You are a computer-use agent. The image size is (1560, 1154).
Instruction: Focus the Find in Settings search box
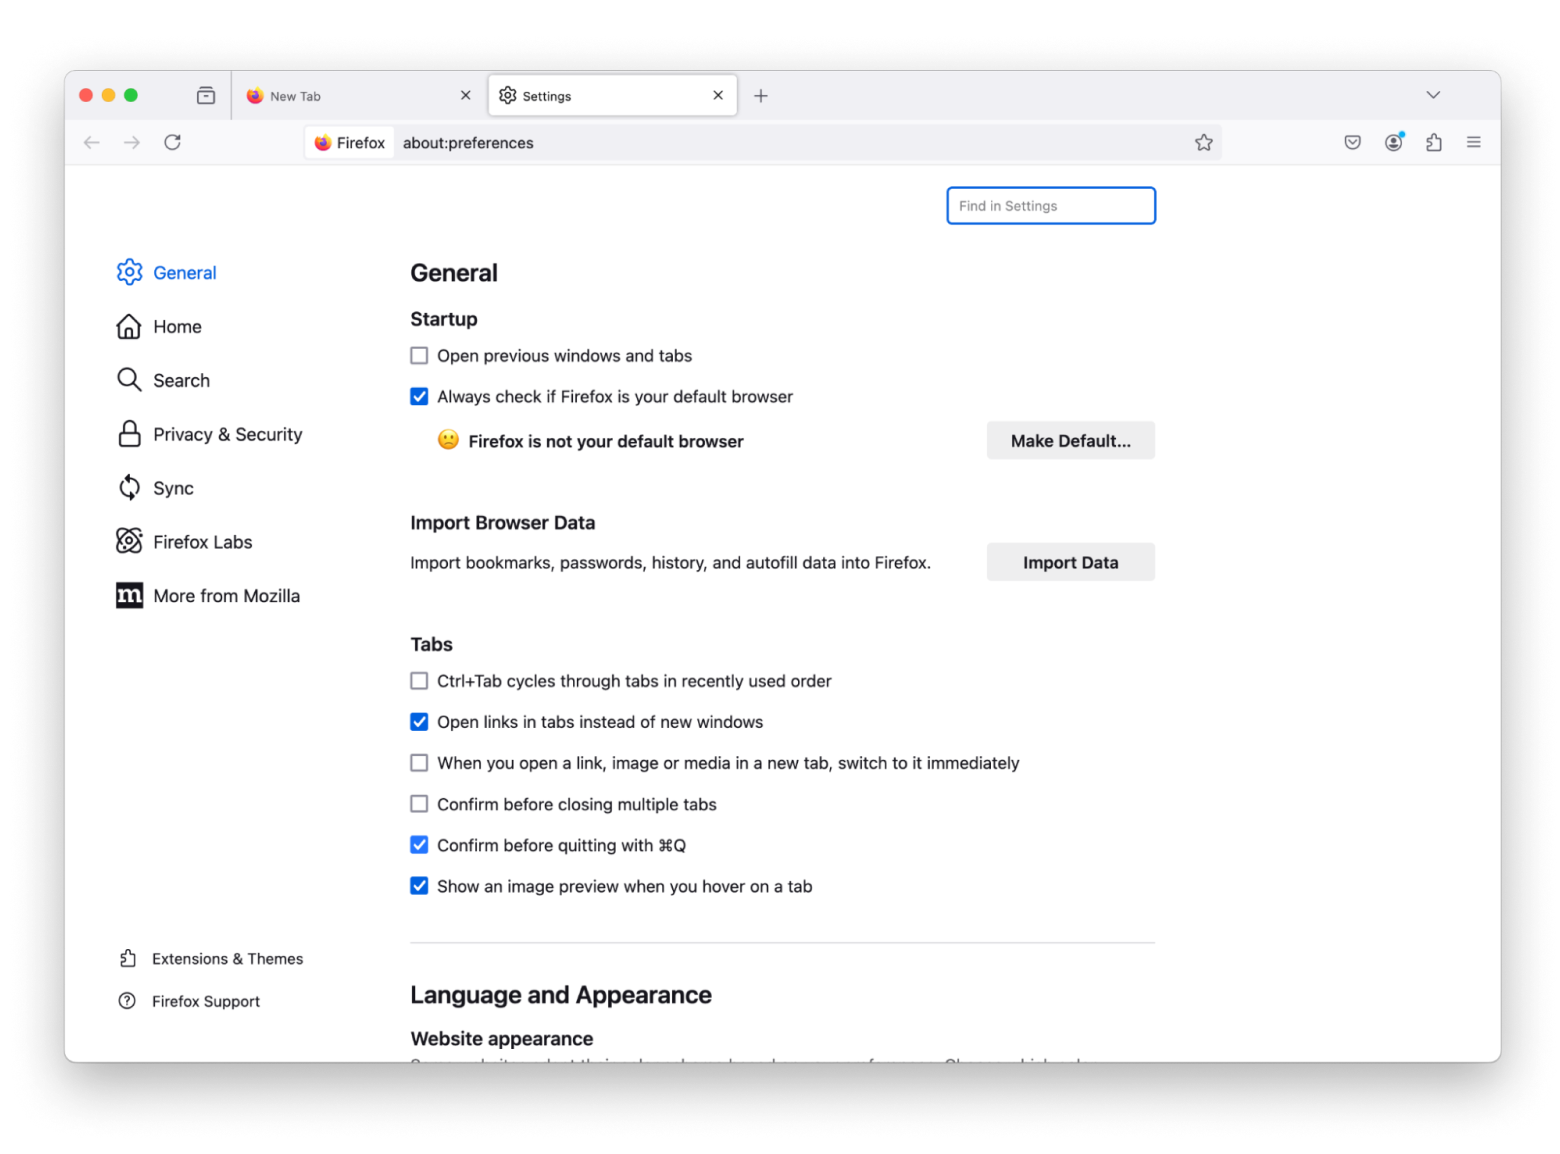(1051, 206)
